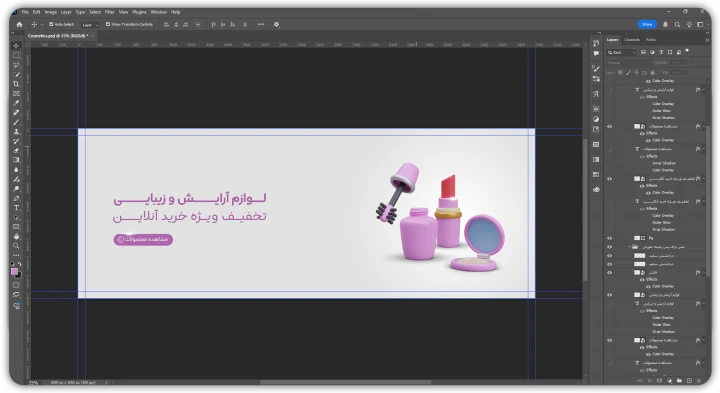The height and width of the screenshot is (393, 720).
Task: Toggle topmost Color Overlay effect eye
Action: pyautogui.click(x=648, y=81)
